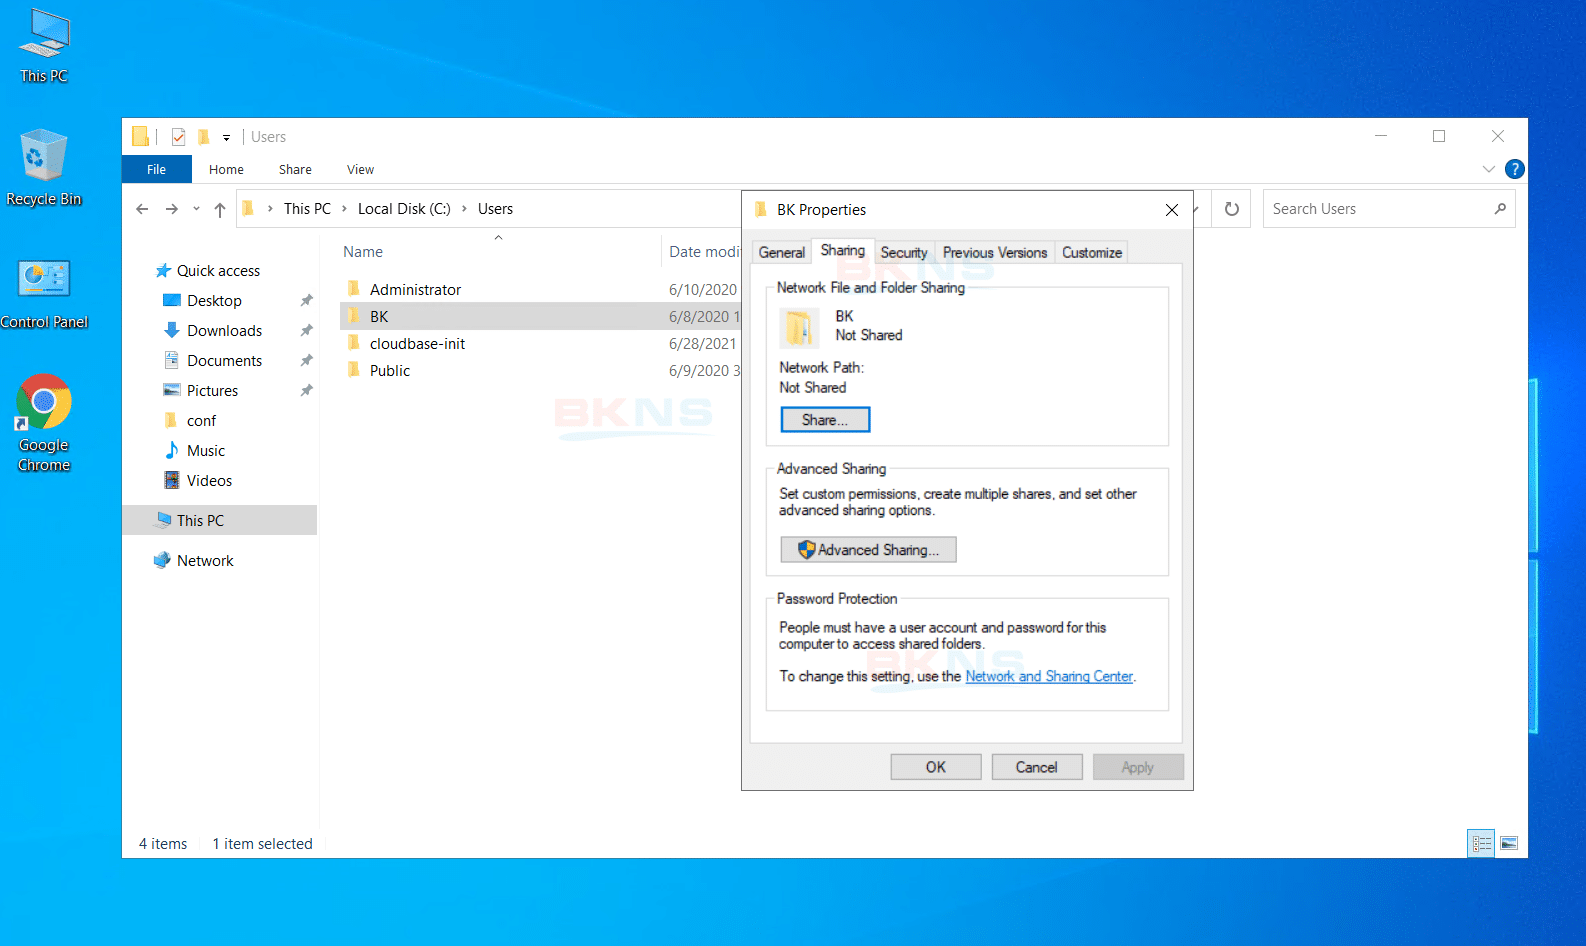This screenshot has height=946, width=1586.
Task: Expand the ribbon chevron
Action: coord(1488,169)
